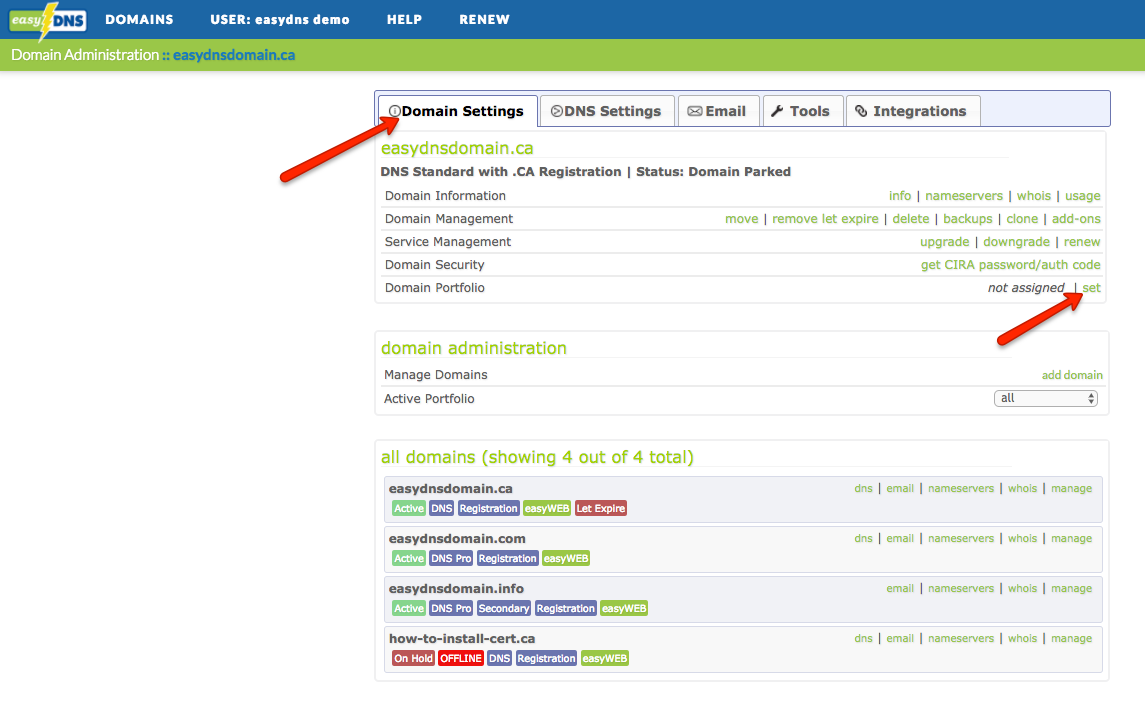Click the arrow icon on DNS Settings tab

coord(556,111)
